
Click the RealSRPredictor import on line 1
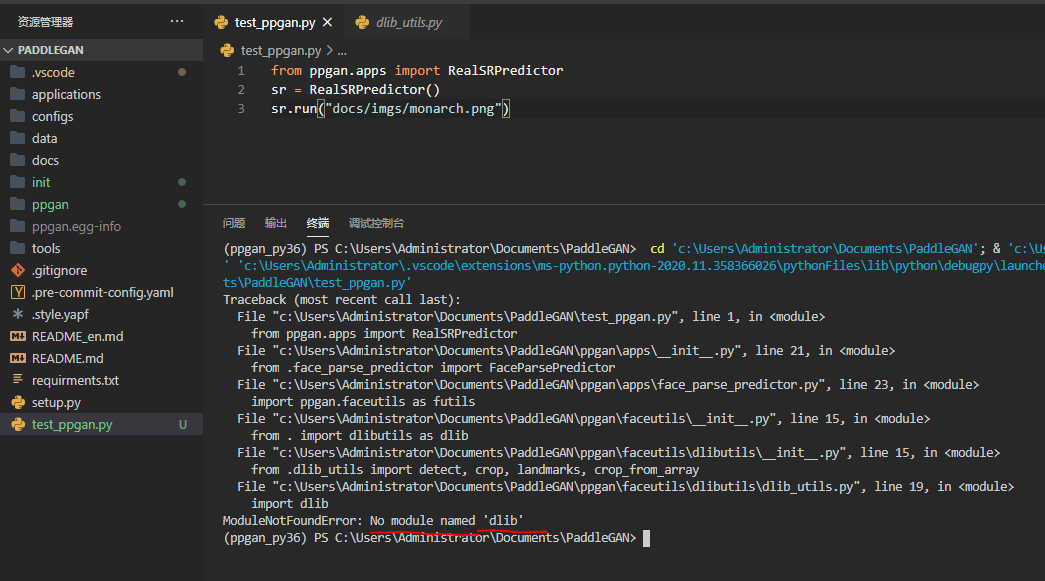505,70
